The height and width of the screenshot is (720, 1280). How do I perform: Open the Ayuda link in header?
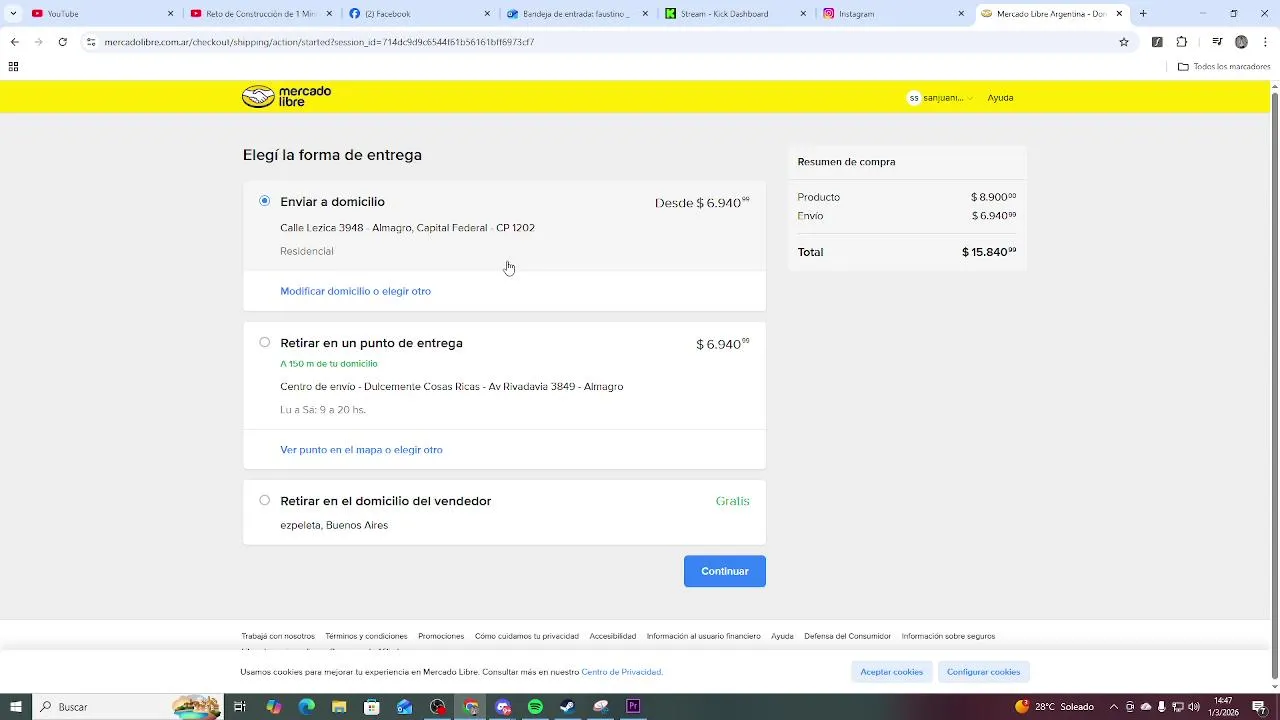[1000, 98]
